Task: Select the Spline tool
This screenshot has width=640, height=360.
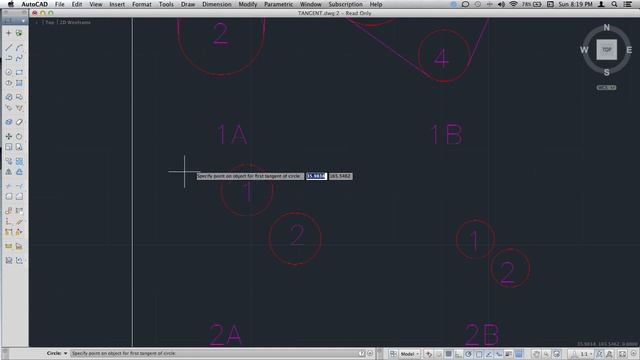Action: point(19,58)
